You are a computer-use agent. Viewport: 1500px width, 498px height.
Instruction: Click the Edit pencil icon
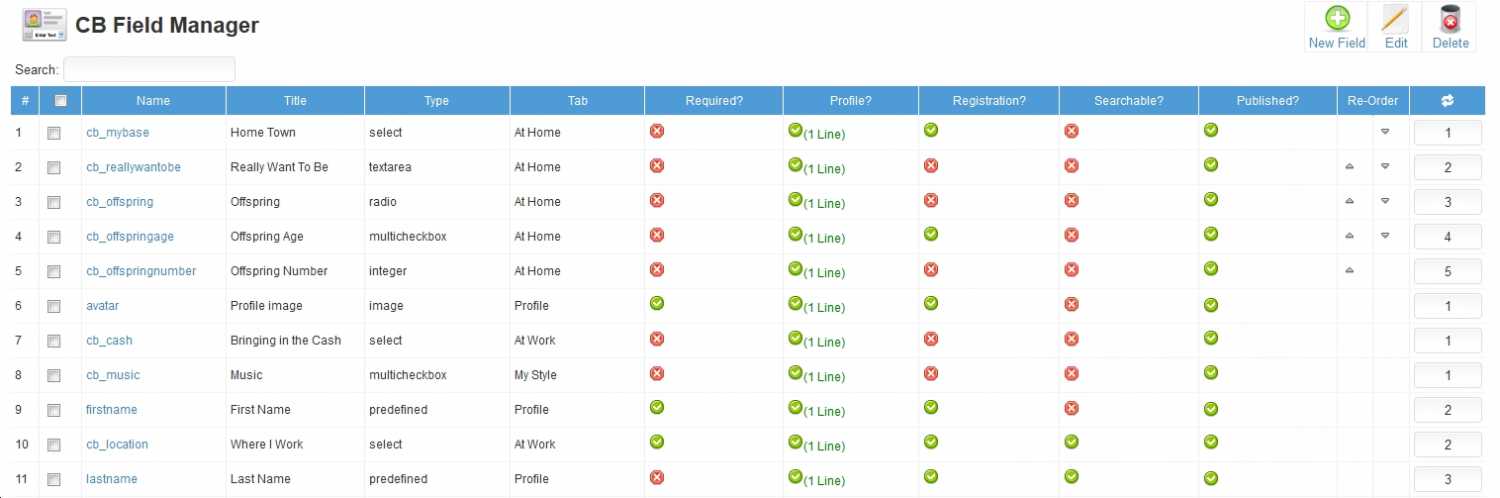pyautogui.click(x=1395, y=19)
